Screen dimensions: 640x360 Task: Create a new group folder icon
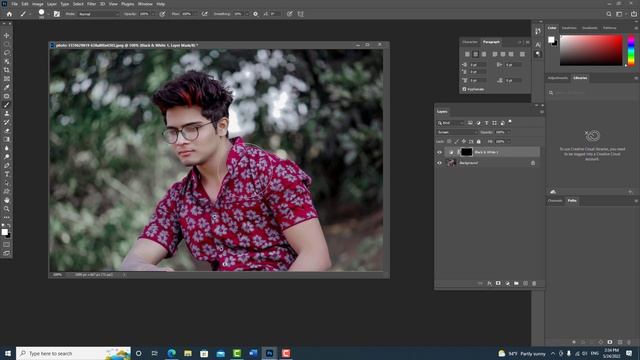pos(516,283)
